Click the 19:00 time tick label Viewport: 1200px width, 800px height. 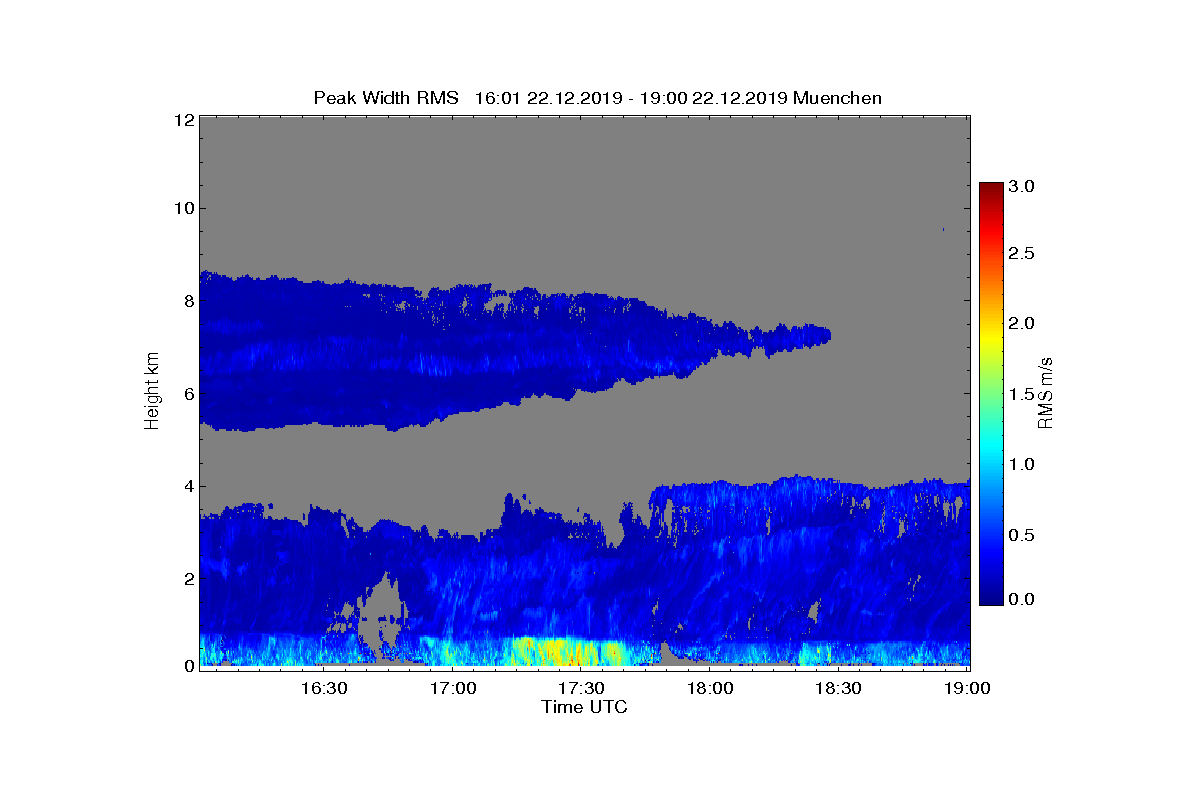[x=968, y=688]
